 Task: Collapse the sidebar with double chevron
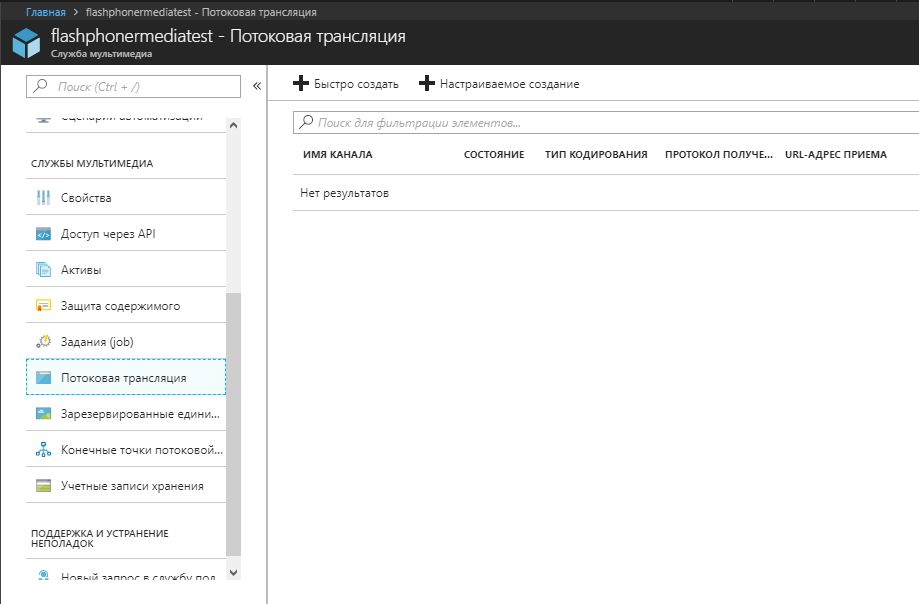256,86
